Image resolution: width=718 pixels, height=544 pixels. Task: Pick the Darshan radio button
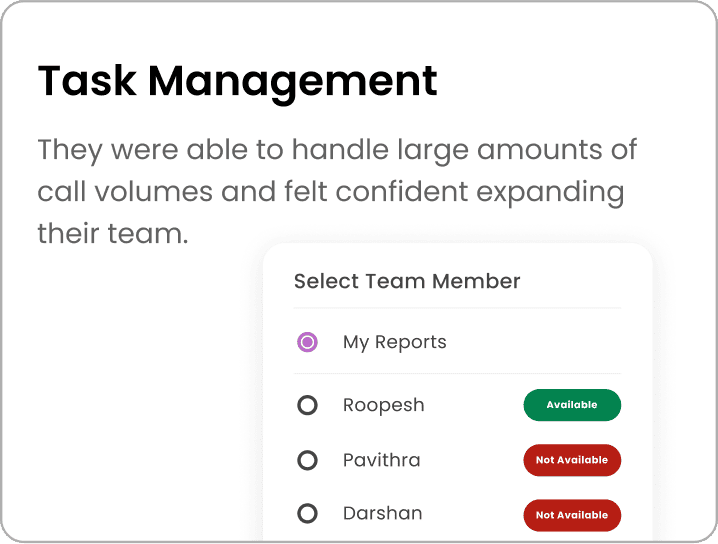[308, 514]
